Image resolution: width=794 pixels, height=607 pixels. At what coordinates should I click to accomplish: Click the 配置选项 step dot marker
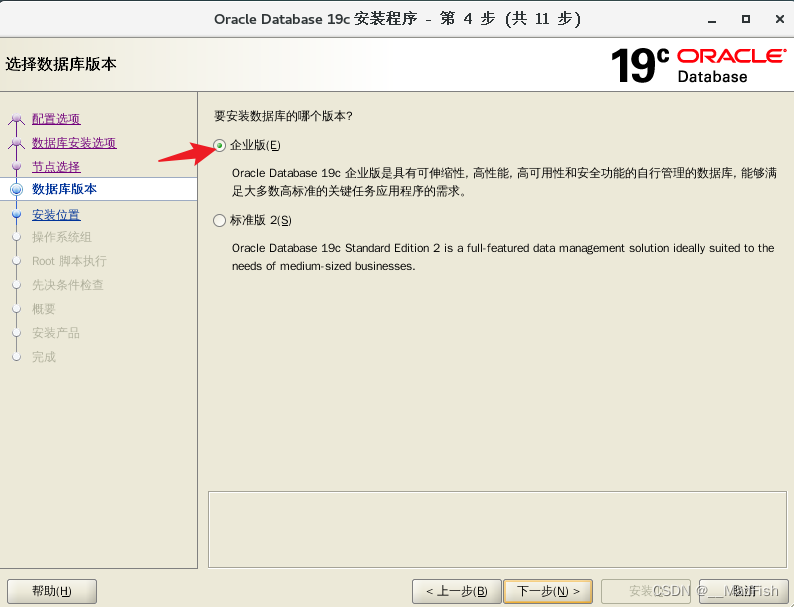pyautogui.click(x=17, y=119)
